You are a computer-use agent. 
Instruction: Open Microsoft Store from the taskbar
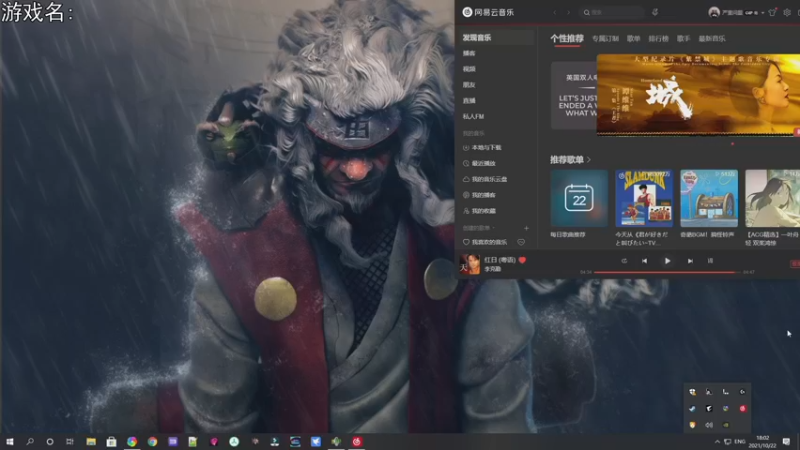point(111,441)
